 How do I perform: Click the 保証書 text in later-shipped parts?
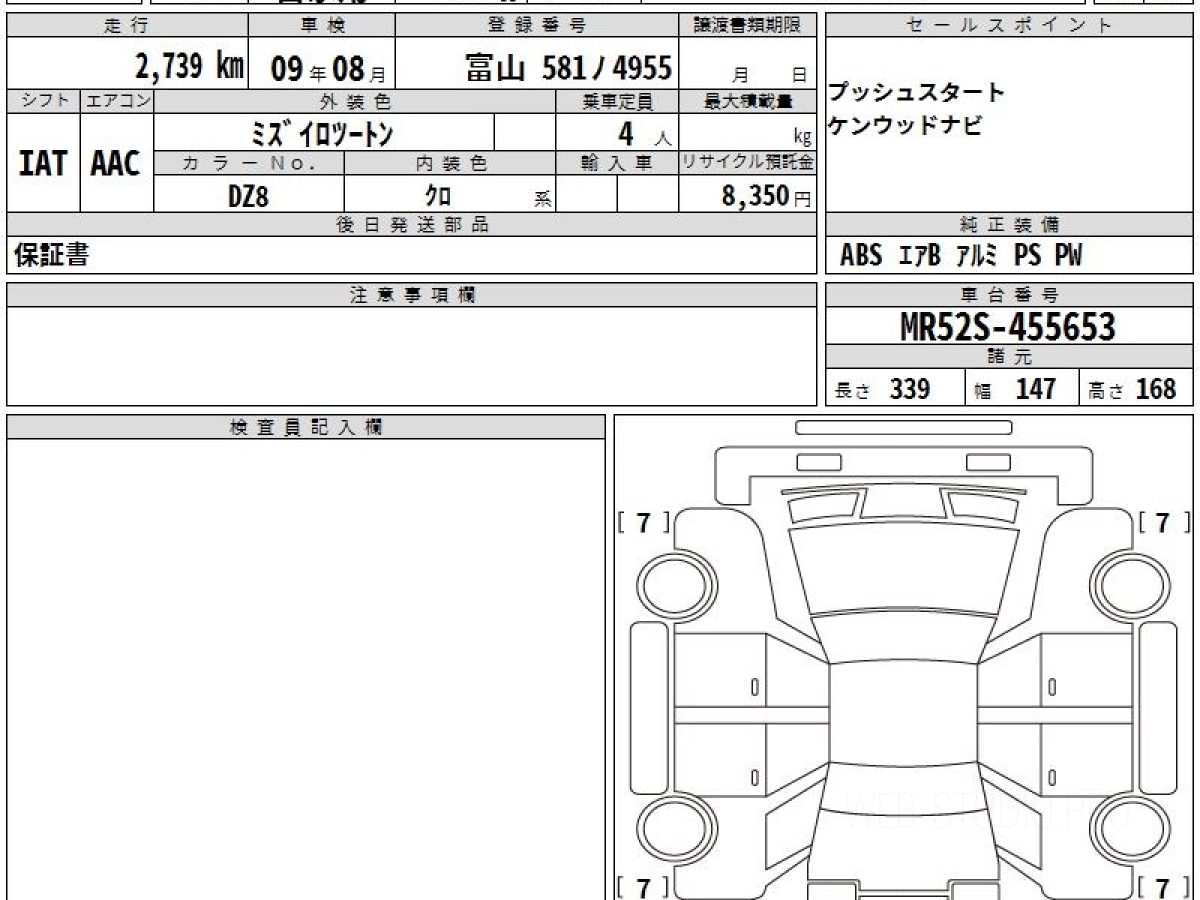coord(51,256)
